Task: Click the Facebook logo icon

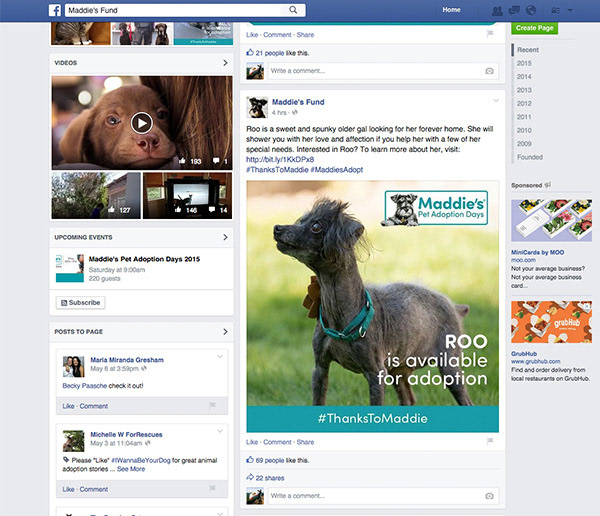Action: 55,10
